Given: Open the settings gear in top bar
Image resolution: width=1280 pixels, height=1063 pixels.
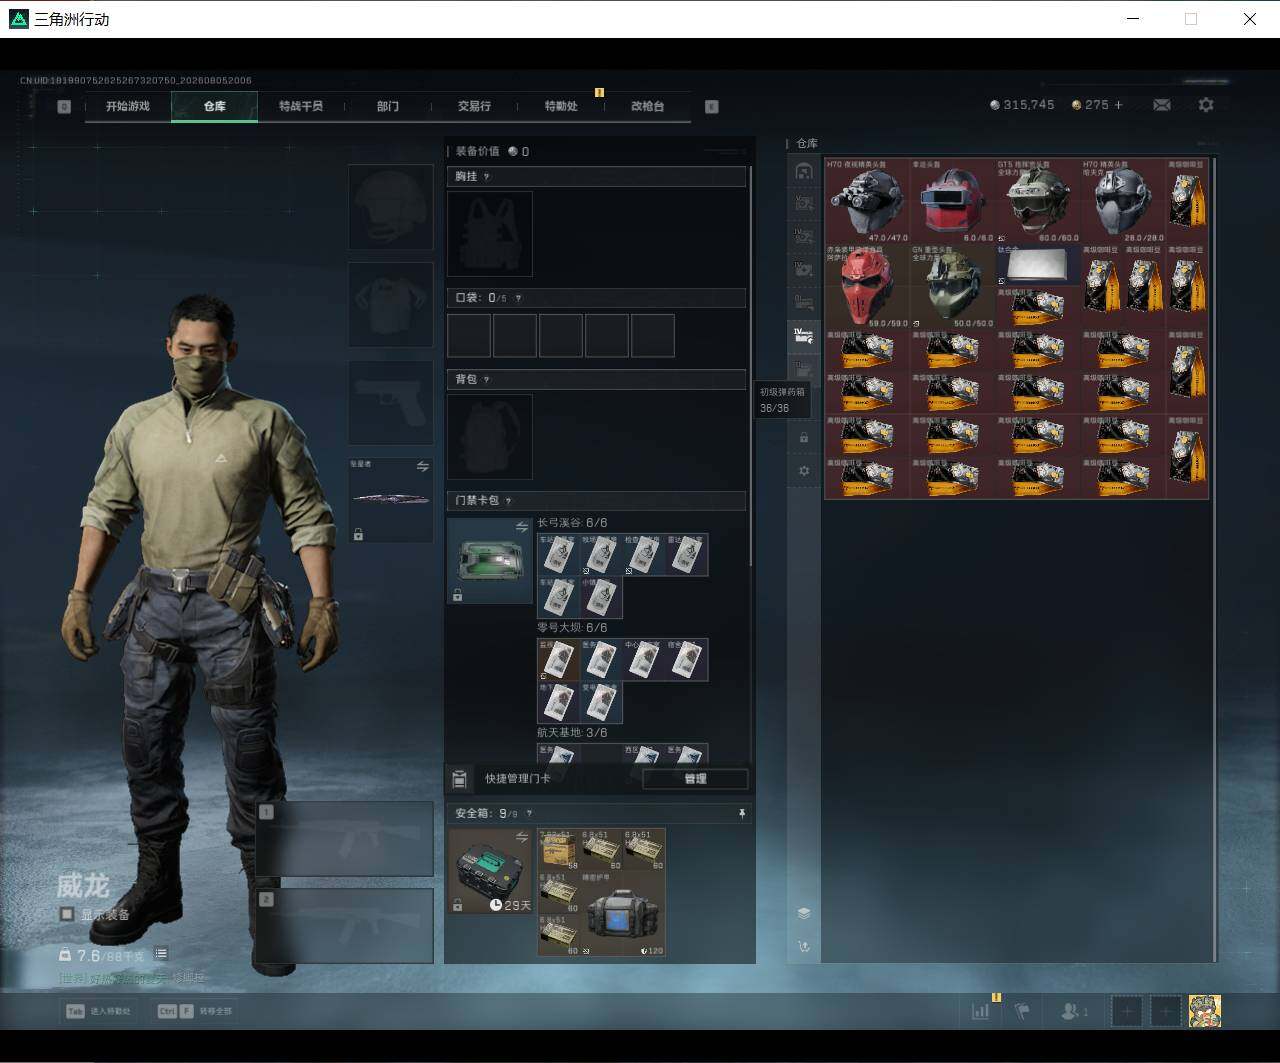Looking at the screenshot, I should pos(1206,105).
